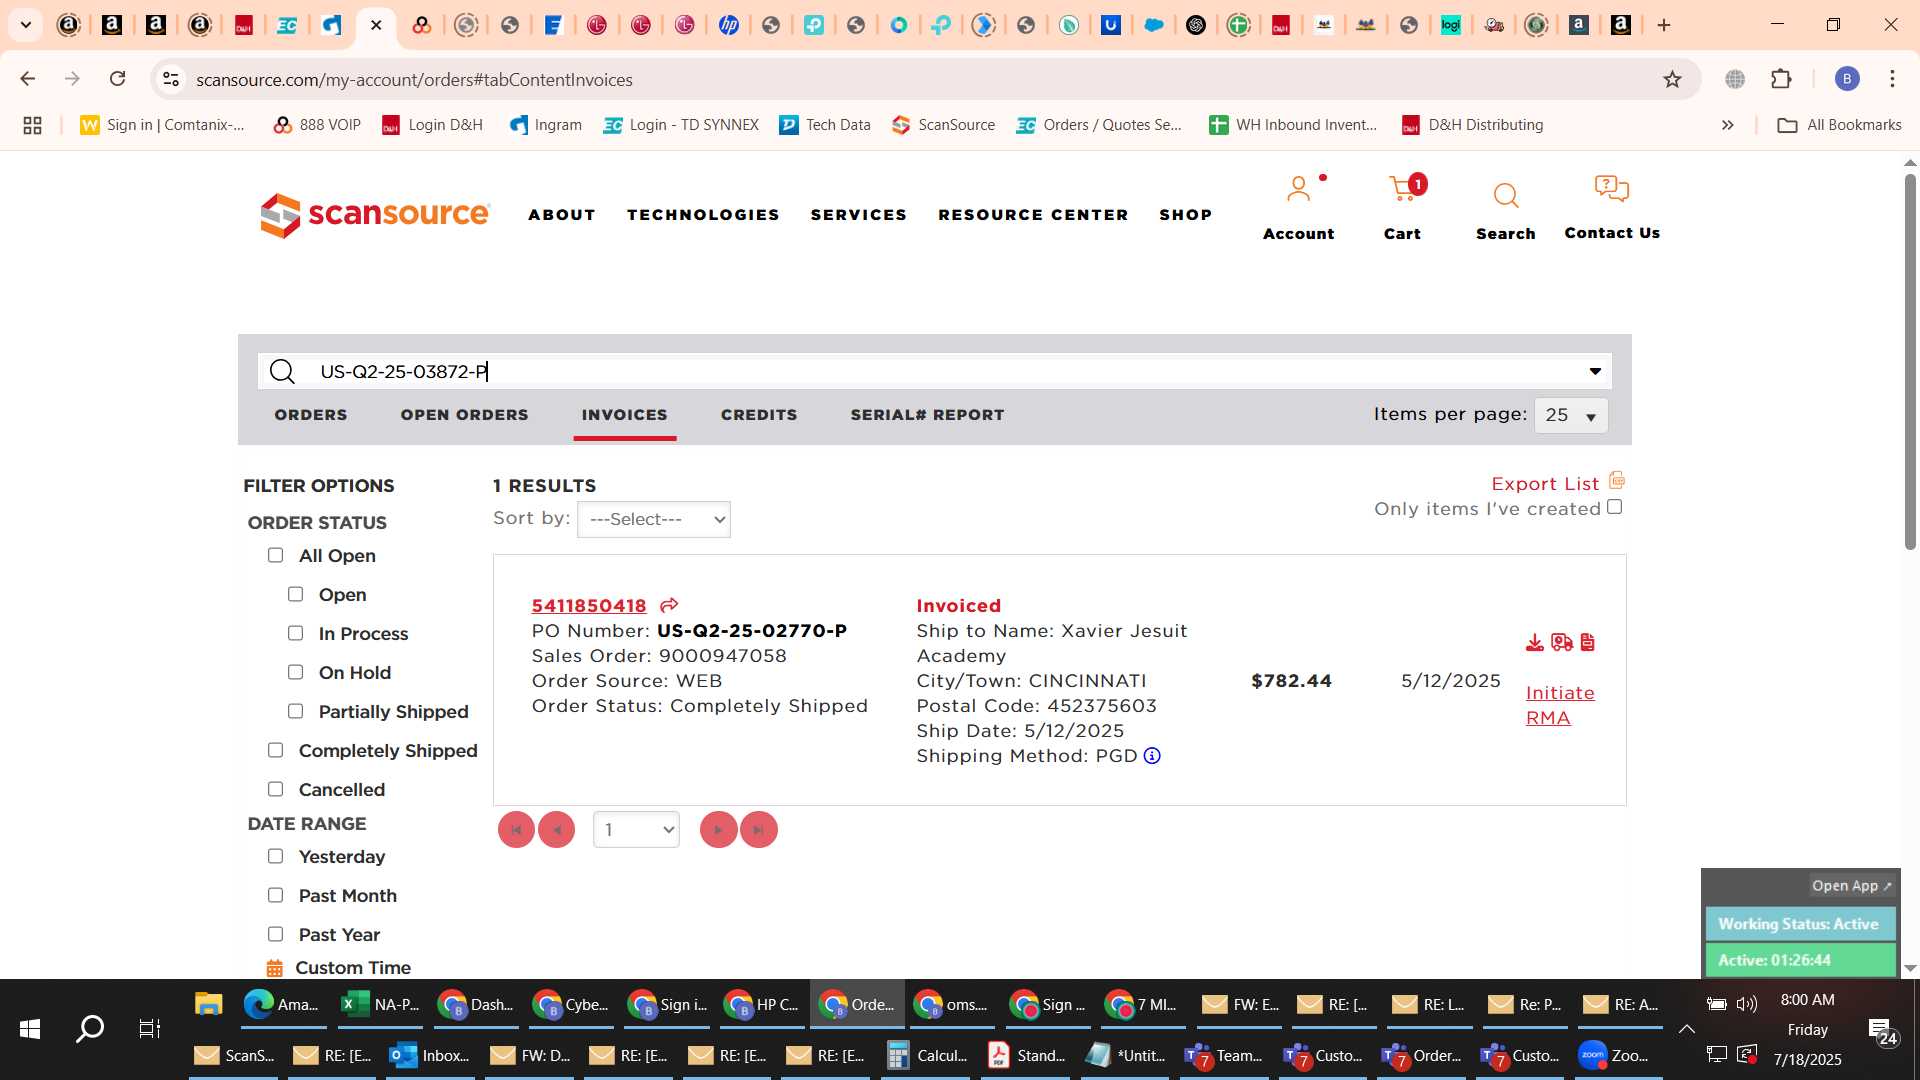Click the shipment tracking truck icon
1920x1080 pixels.
[1562, 642]
